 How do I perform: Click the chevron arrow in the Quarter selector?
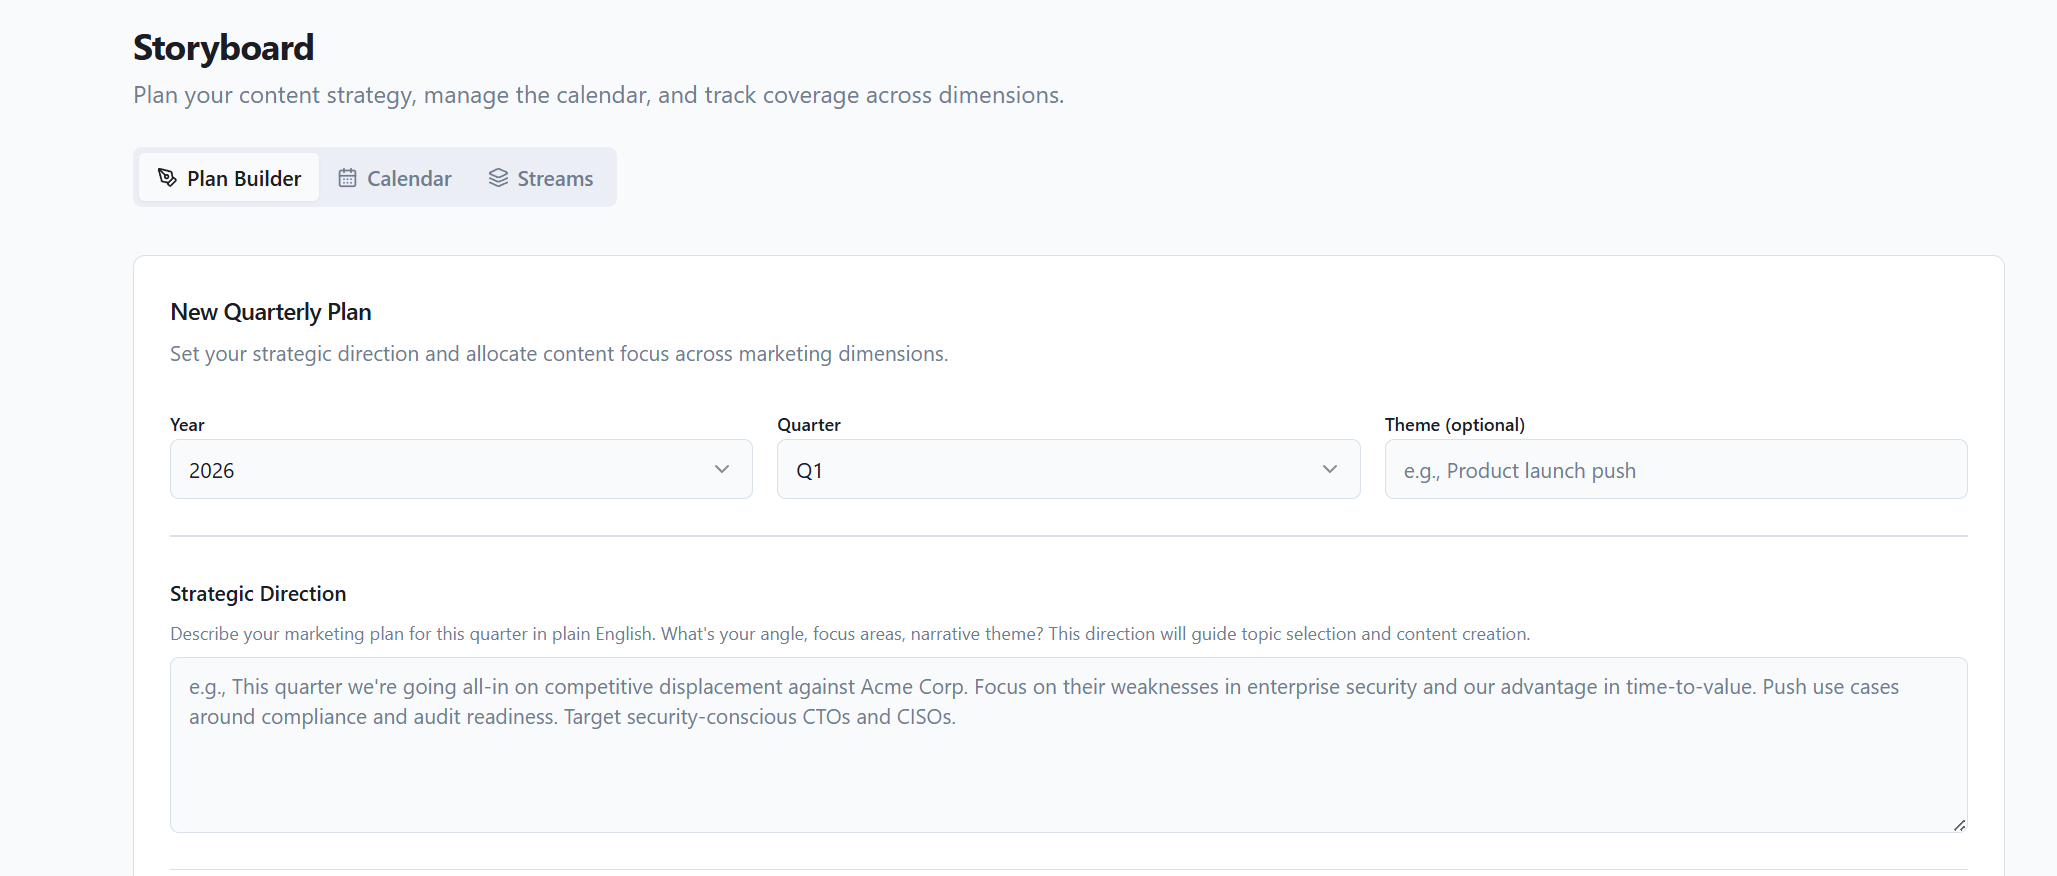pyautogui.click(x=1329, y=470)
